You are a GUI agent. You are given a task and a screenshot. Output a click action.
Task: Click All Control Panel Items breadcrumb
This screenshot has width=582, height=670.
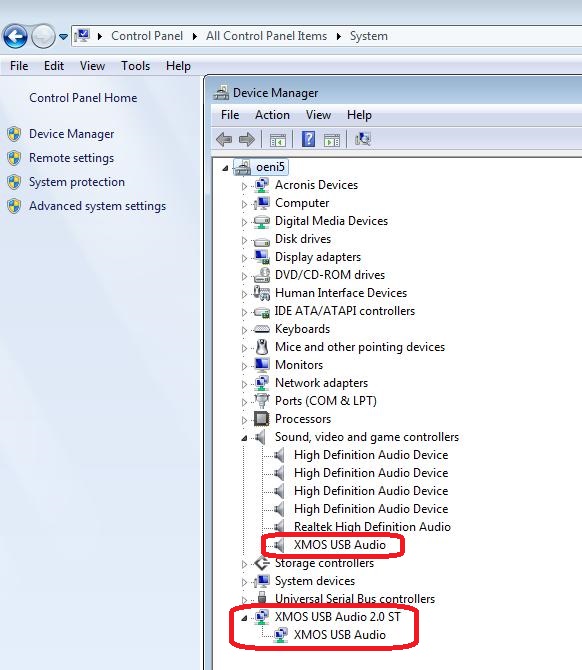pyautogui.click(x=266, y=36)
